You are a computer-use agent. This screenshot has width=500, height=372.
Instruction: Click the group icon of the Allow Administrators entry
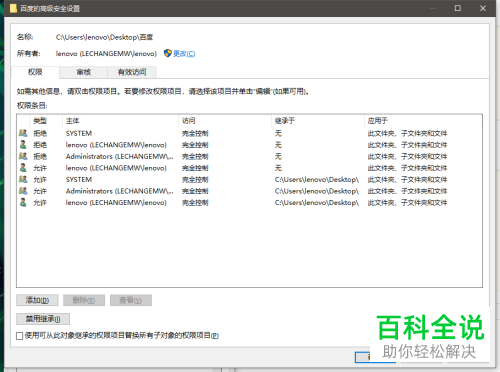[23, 191]
